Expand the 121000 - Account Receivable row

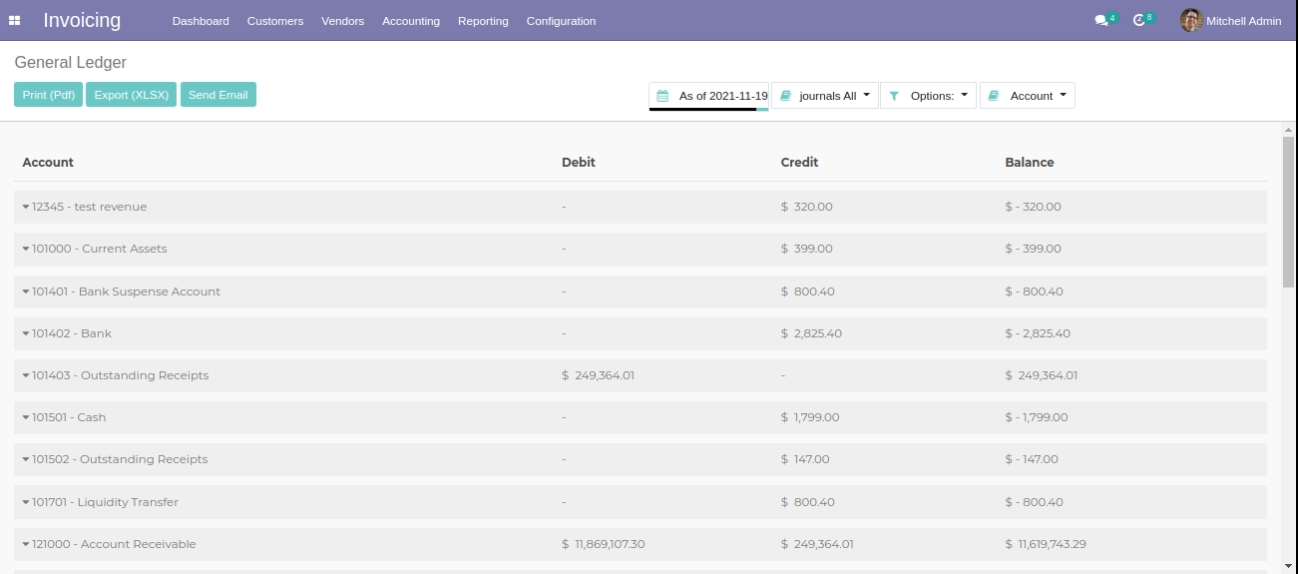[x=108, y=544]
